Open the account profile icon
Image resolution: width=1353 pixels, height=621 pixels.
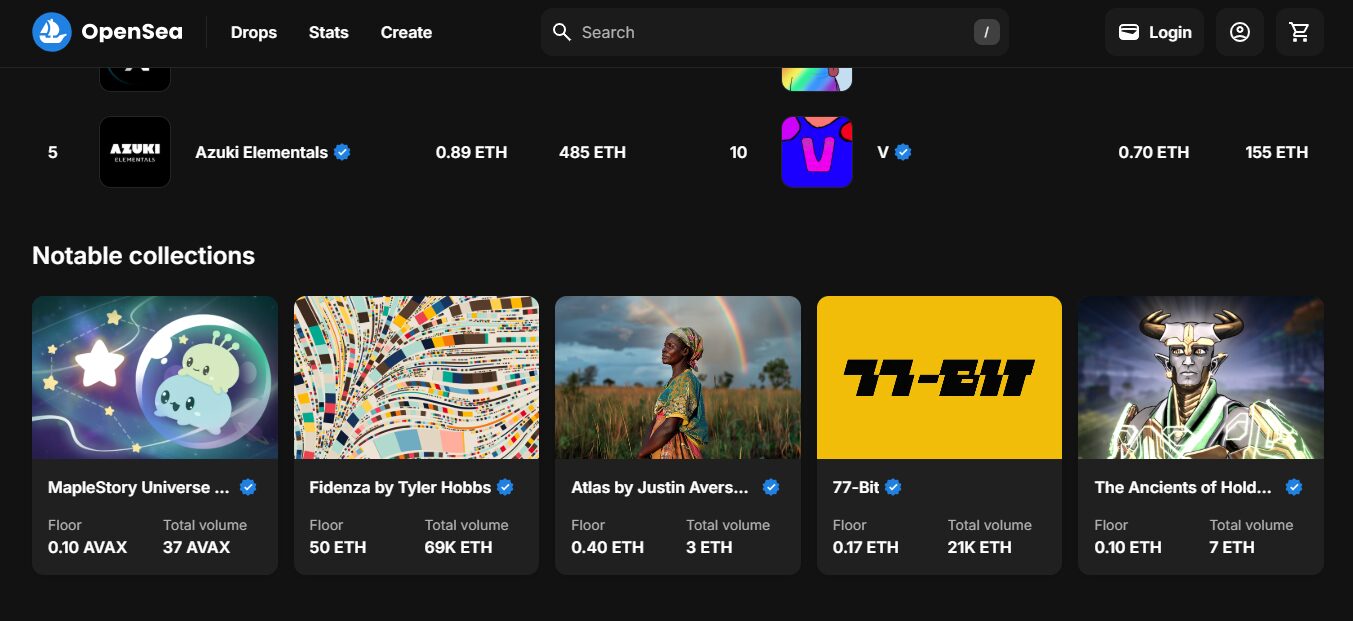[1240, 32]
